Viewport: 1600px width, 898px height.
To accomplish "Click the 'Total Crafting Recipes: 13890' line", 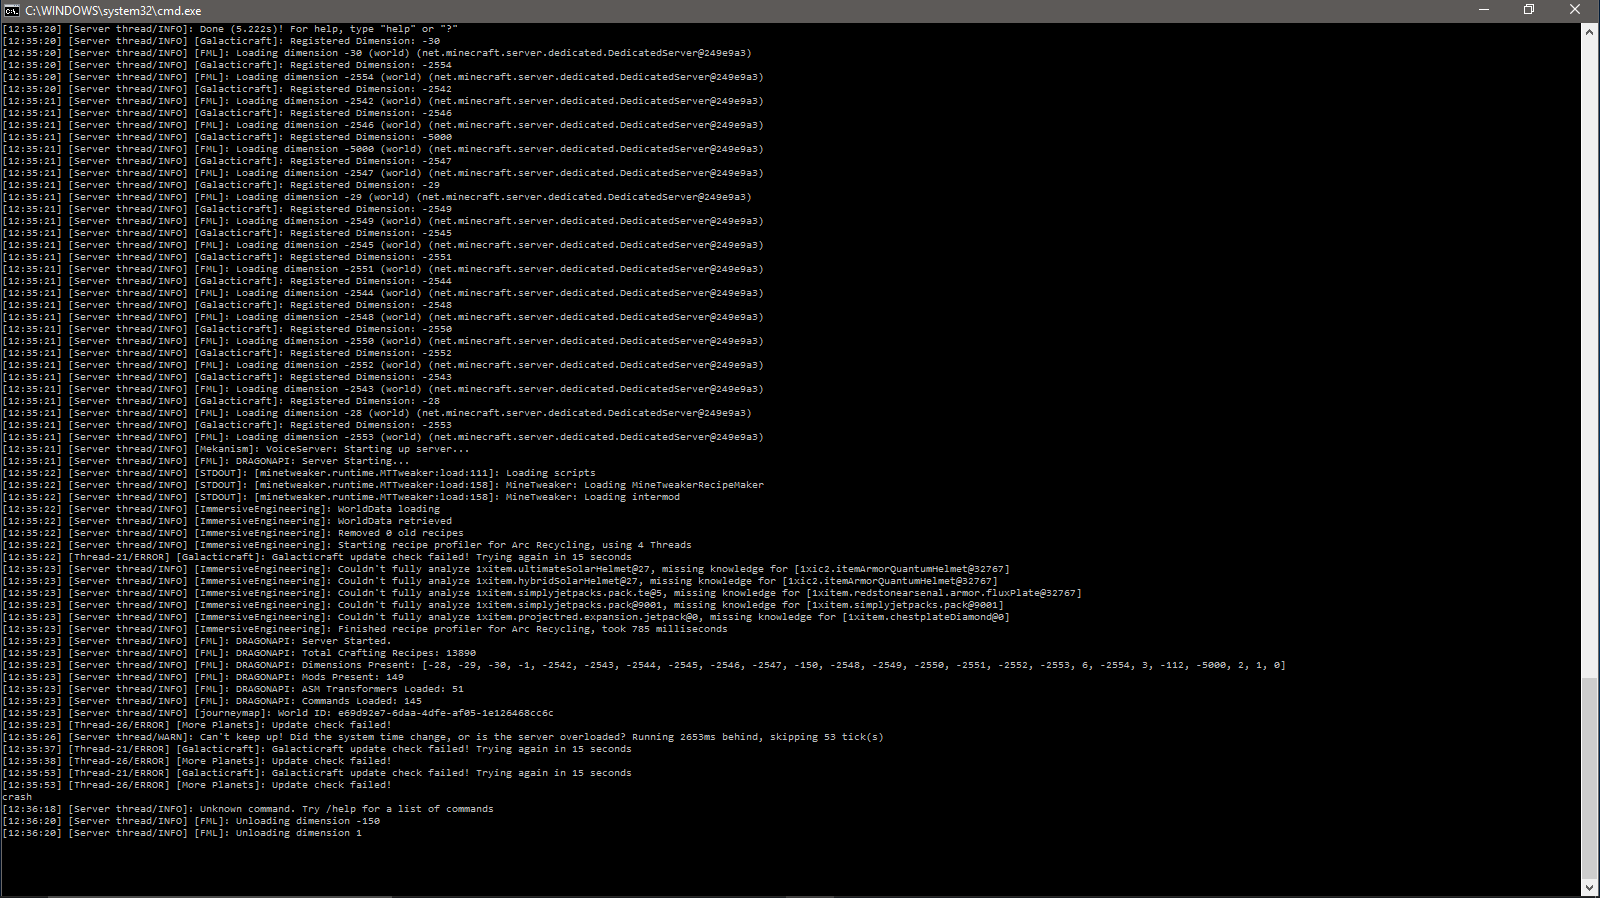I will (239, 653).
